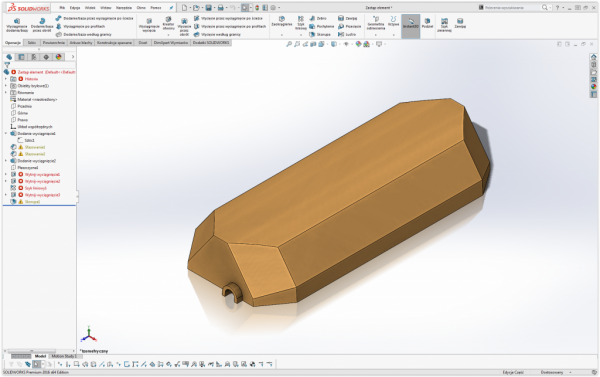Toggle the Instant3D button
Image resolution: width=600 pixels, height=377 pixels.
click(x=411, y=26)
